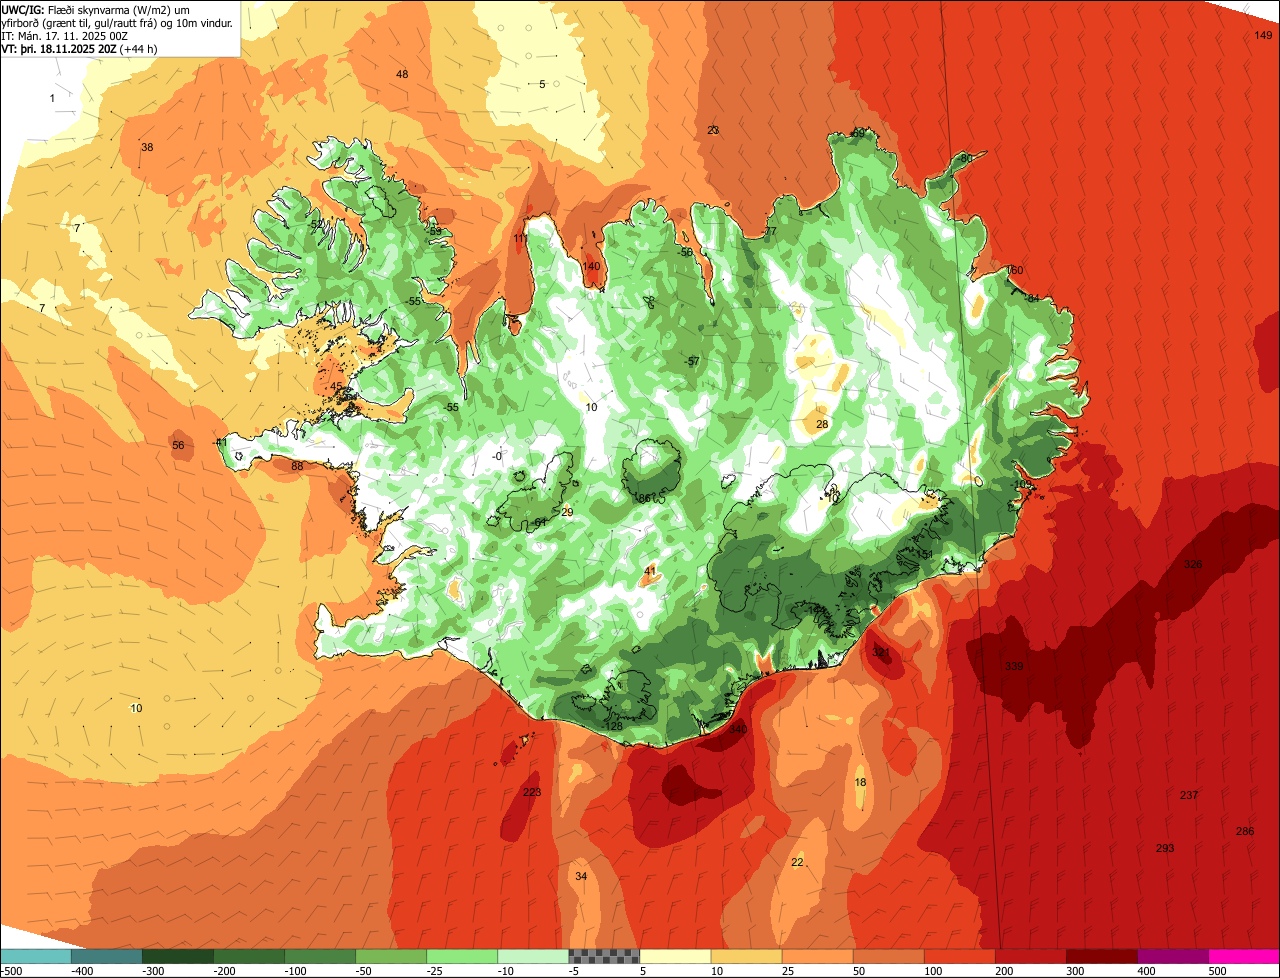This screenshot has width=1280, height=978.
Task: Click the '23' value off the north coast
Action: click(713, 131)
